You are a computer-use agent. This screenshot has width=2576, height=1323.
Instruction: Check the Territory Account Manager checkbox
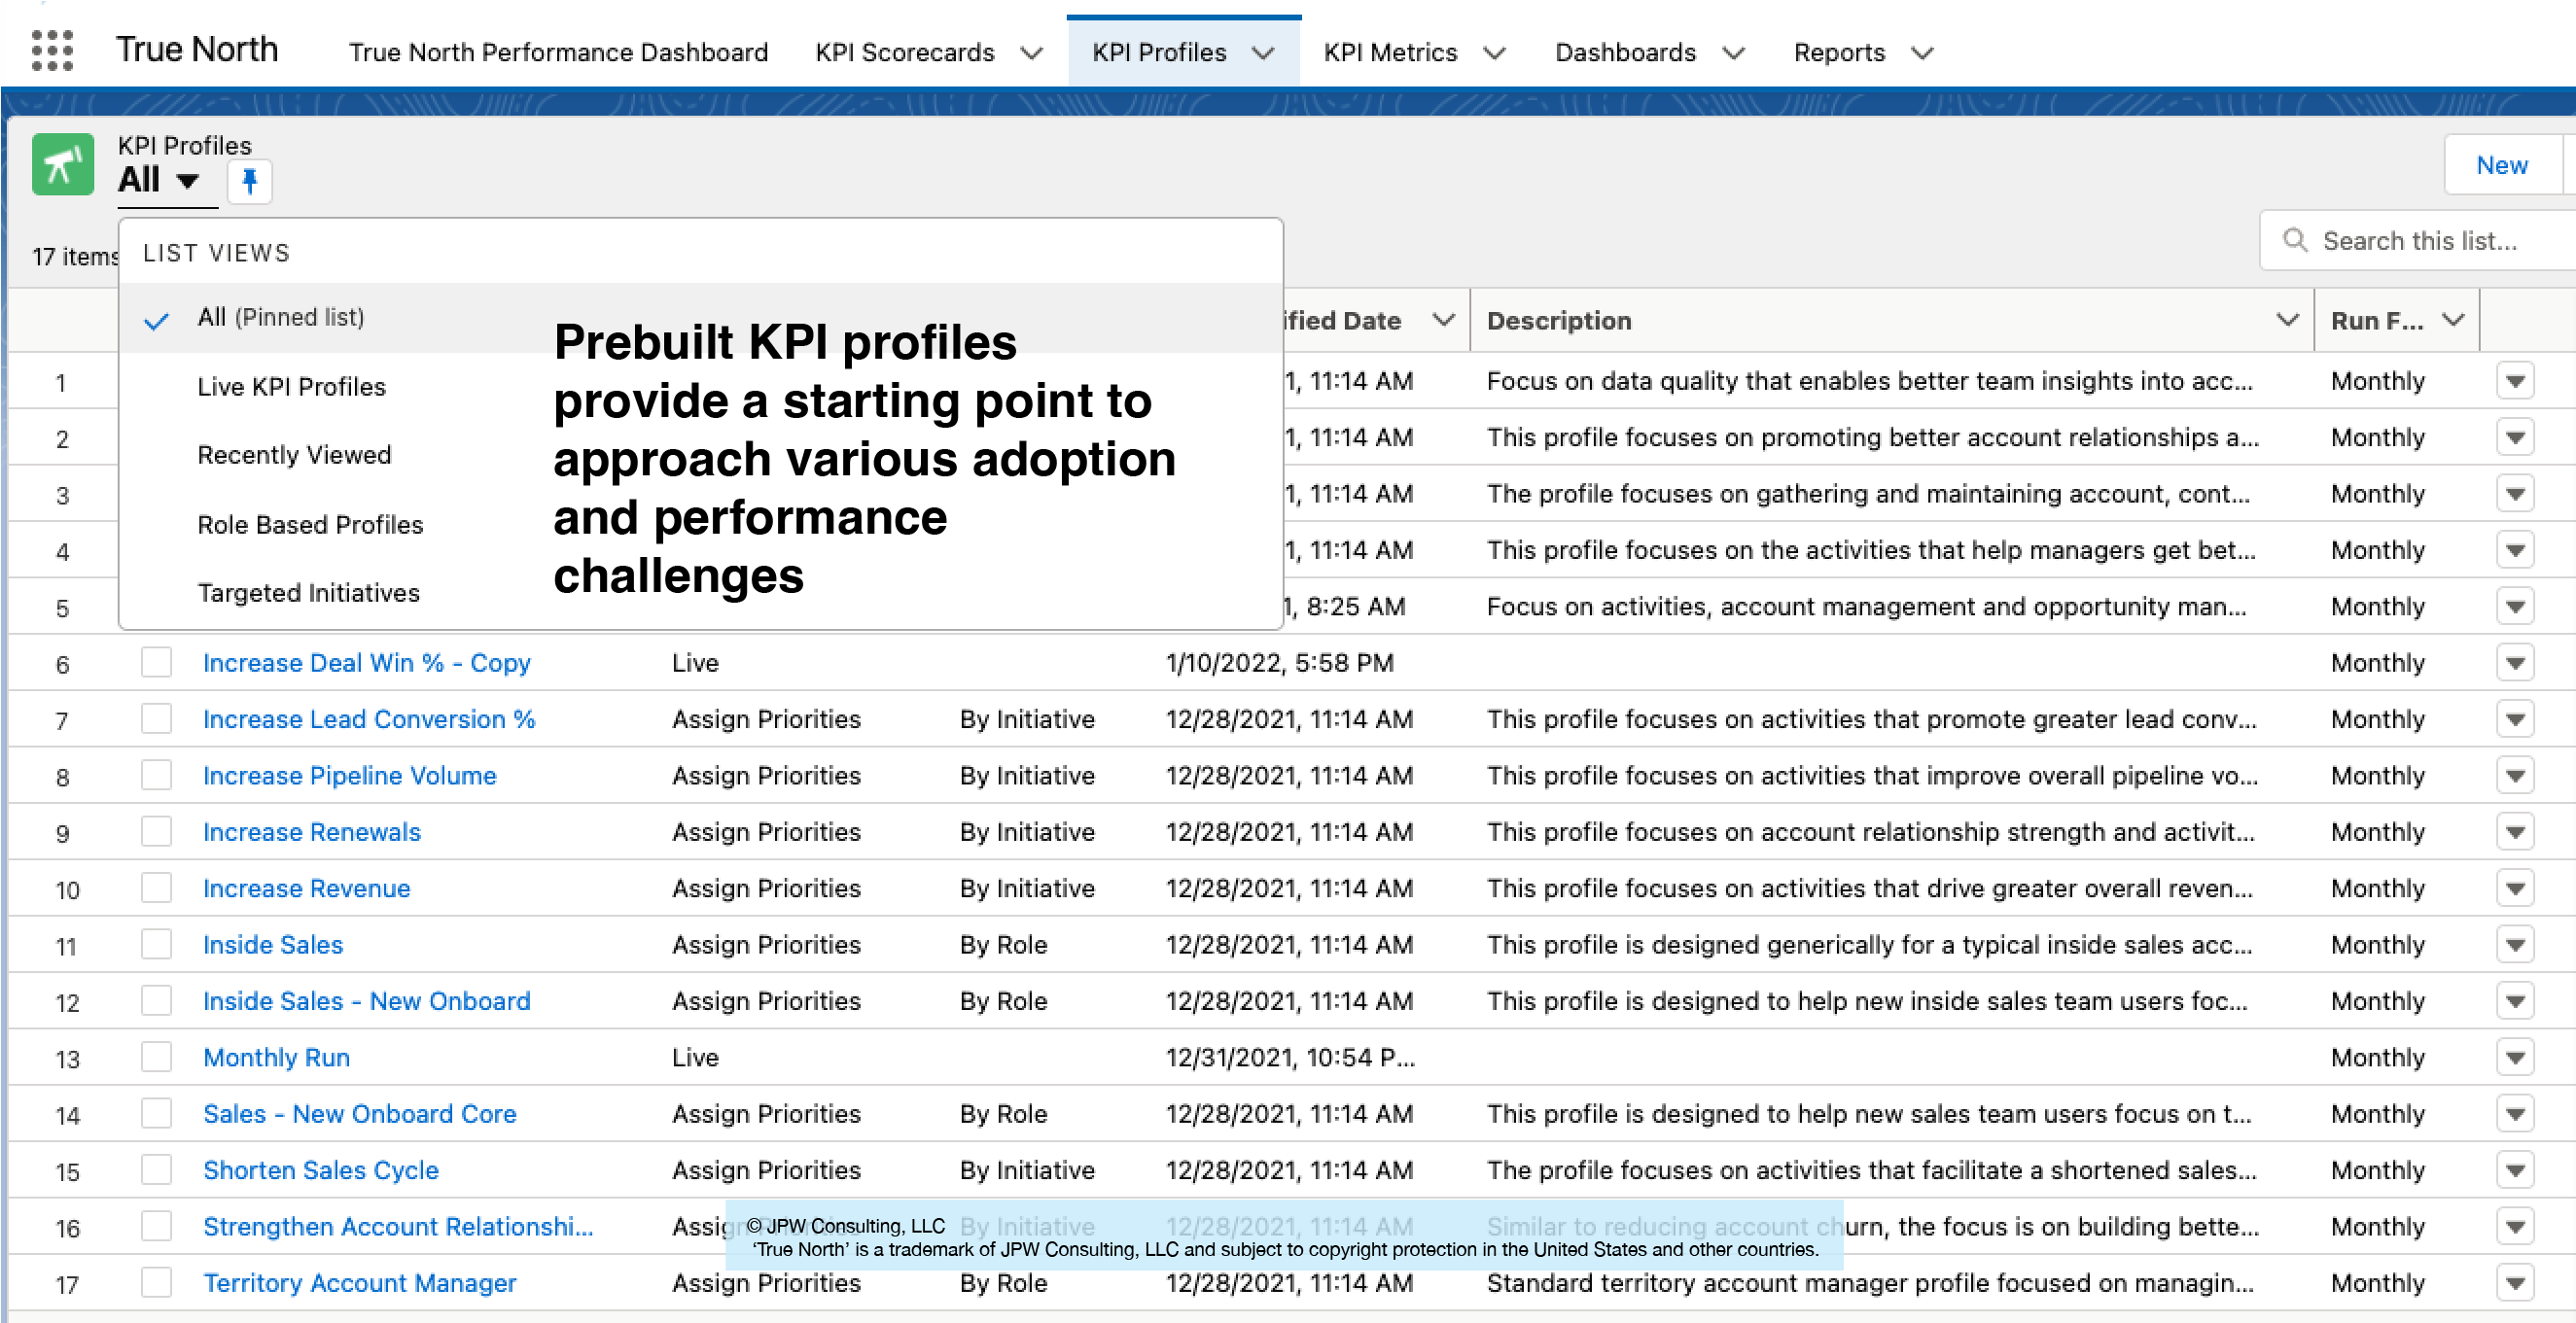point(156,1282)
